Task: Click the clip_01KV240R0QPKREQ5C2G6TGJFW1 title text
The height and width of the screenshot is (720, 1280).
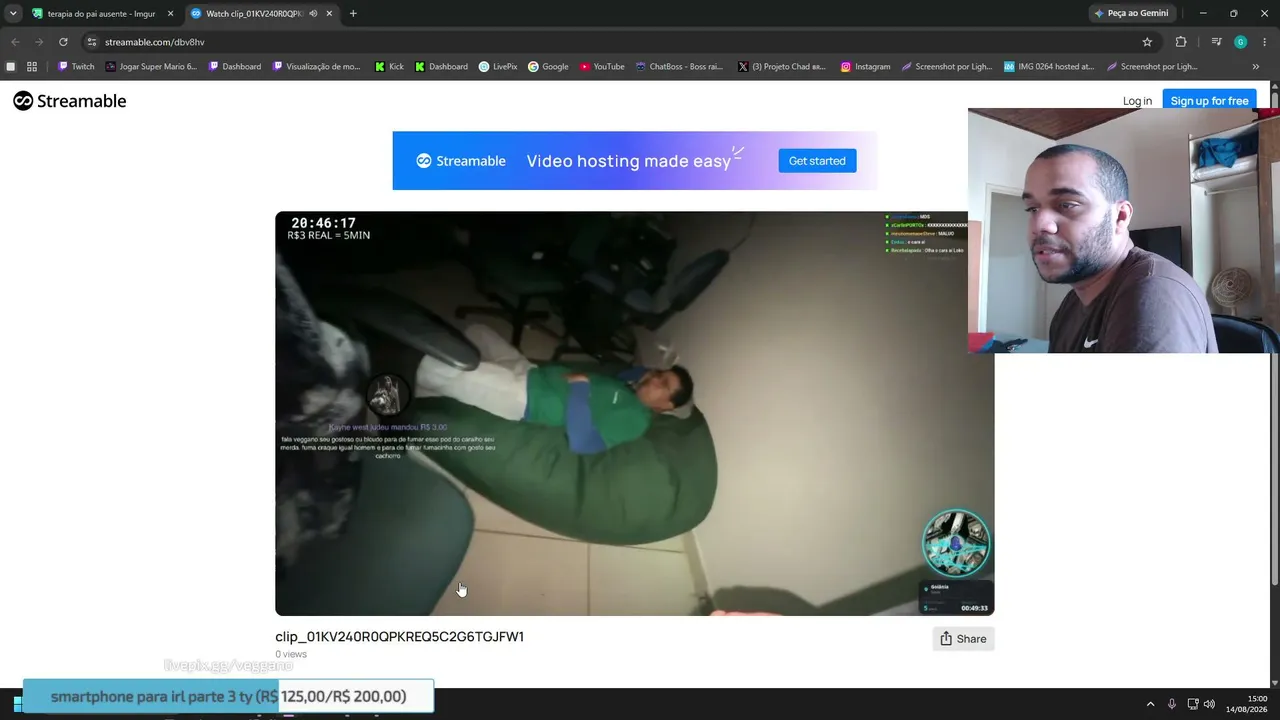Action: pos(399,637)
